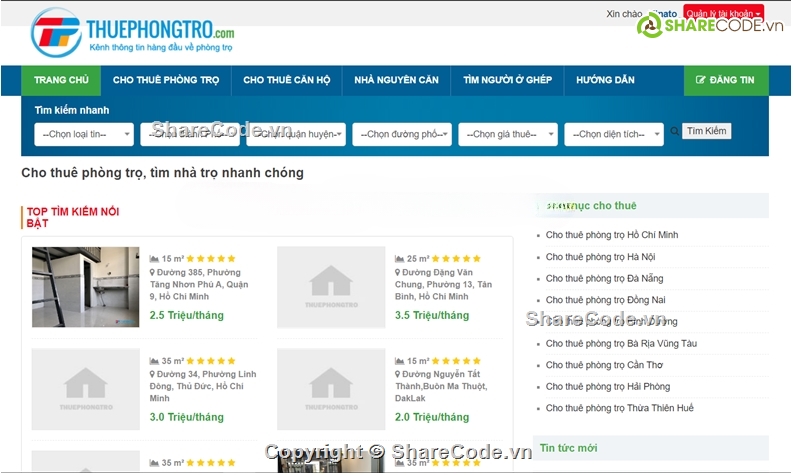Click the Đăng tin button
The width and height of the screenshot is (795, 475).
[x=726, y=80]
